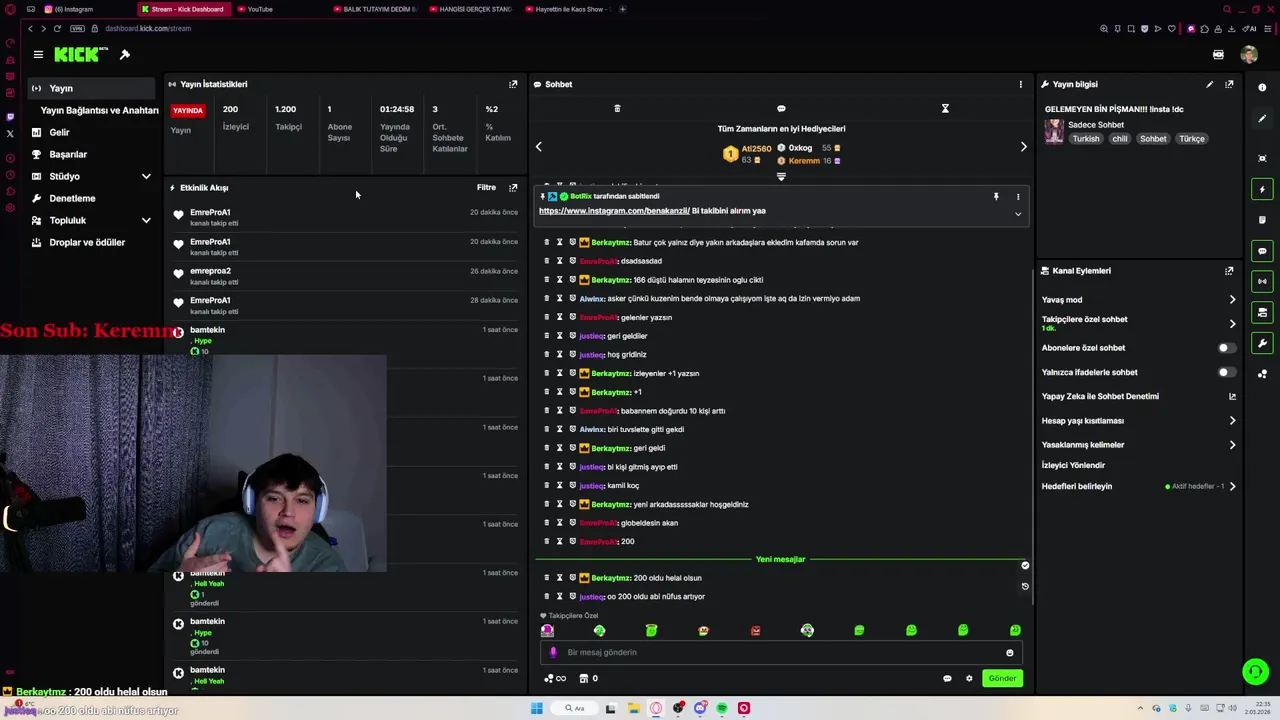
Task: Click the broadcast signal icon in the right sidebar
Action: tap(1262, 281)
